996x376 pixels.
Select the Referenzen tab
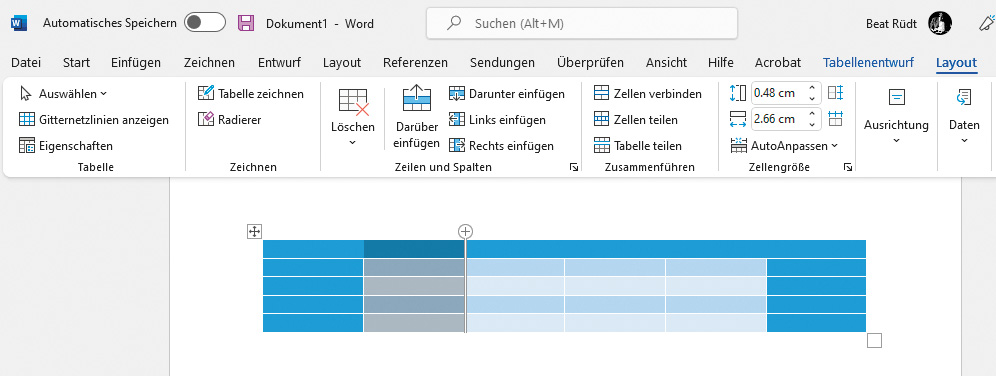415,62
